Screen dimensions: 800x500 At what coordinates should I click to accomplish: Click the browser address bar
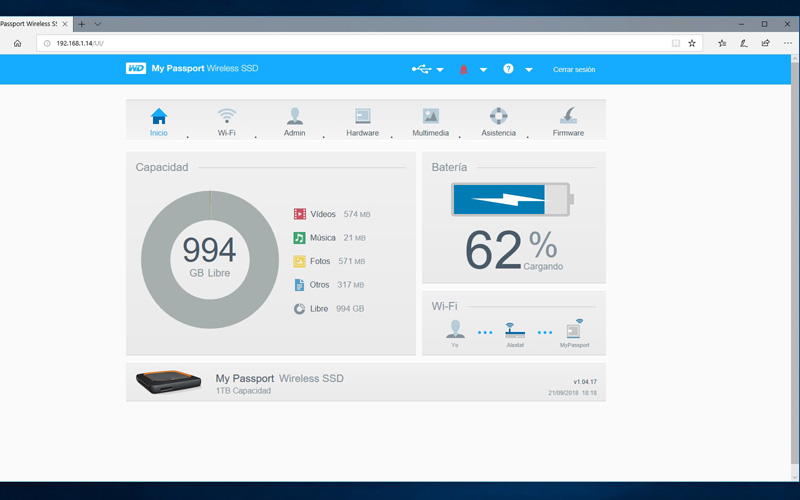(369, 43)
